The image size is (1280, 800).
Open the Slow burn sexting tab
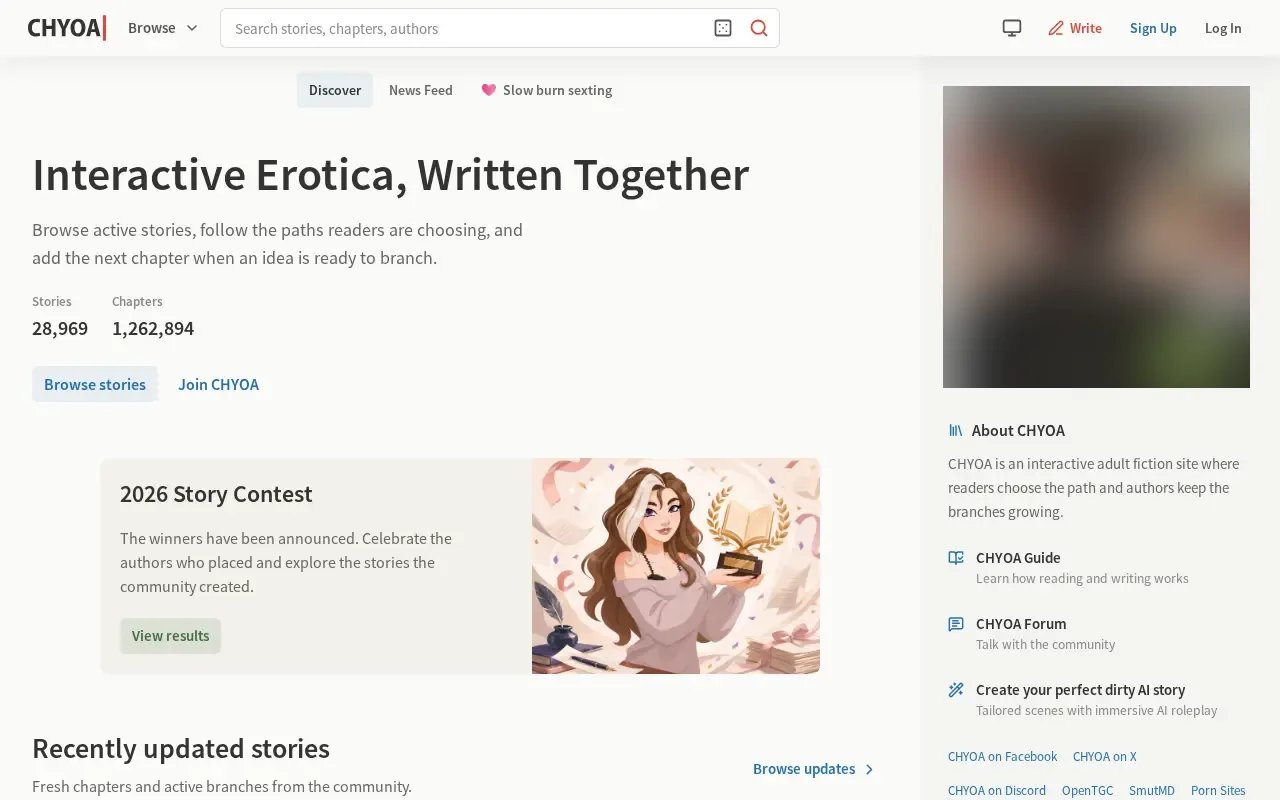click(x=547, y=90)
